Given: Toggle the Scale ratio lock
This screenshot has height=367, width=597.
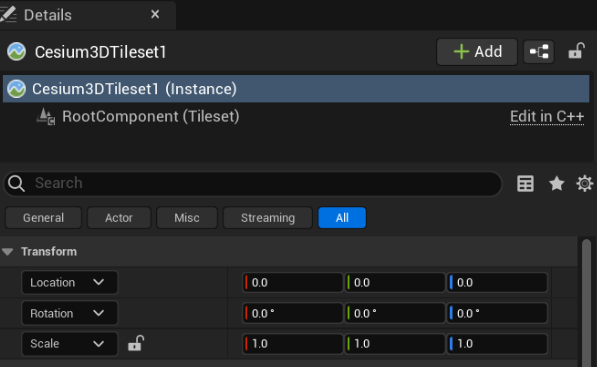Looking at the screenshot, I should pyautogui.click(x=136, y=343).
